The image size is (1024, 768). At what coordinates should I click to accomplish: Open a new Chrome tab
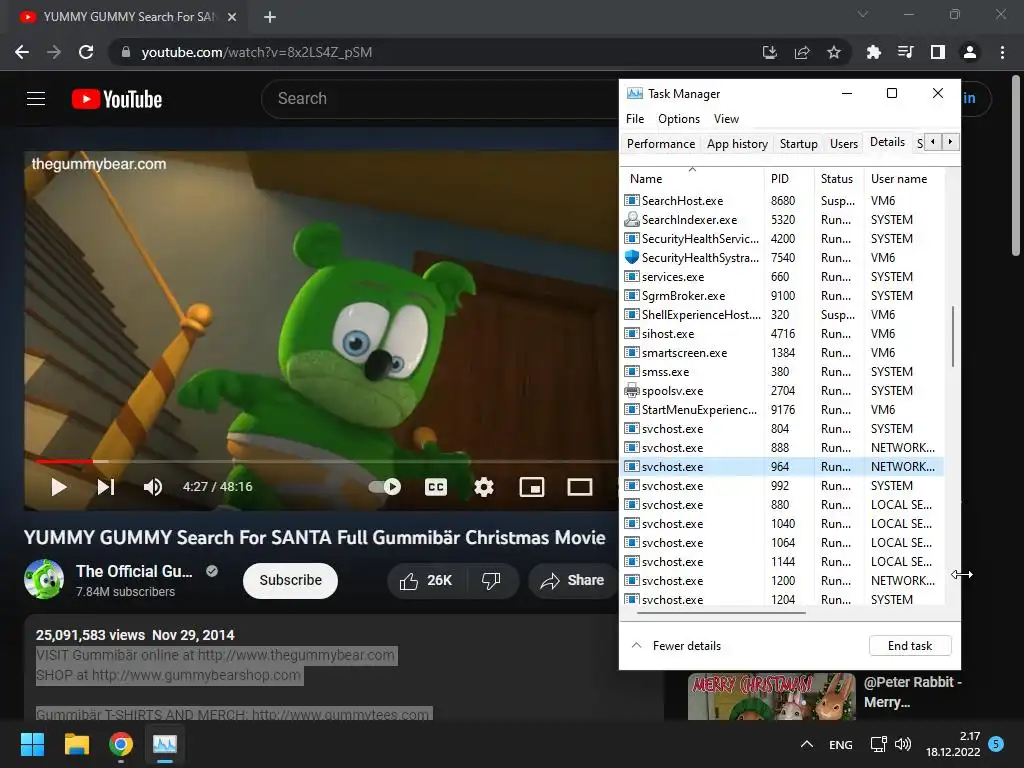click(270, 17)
